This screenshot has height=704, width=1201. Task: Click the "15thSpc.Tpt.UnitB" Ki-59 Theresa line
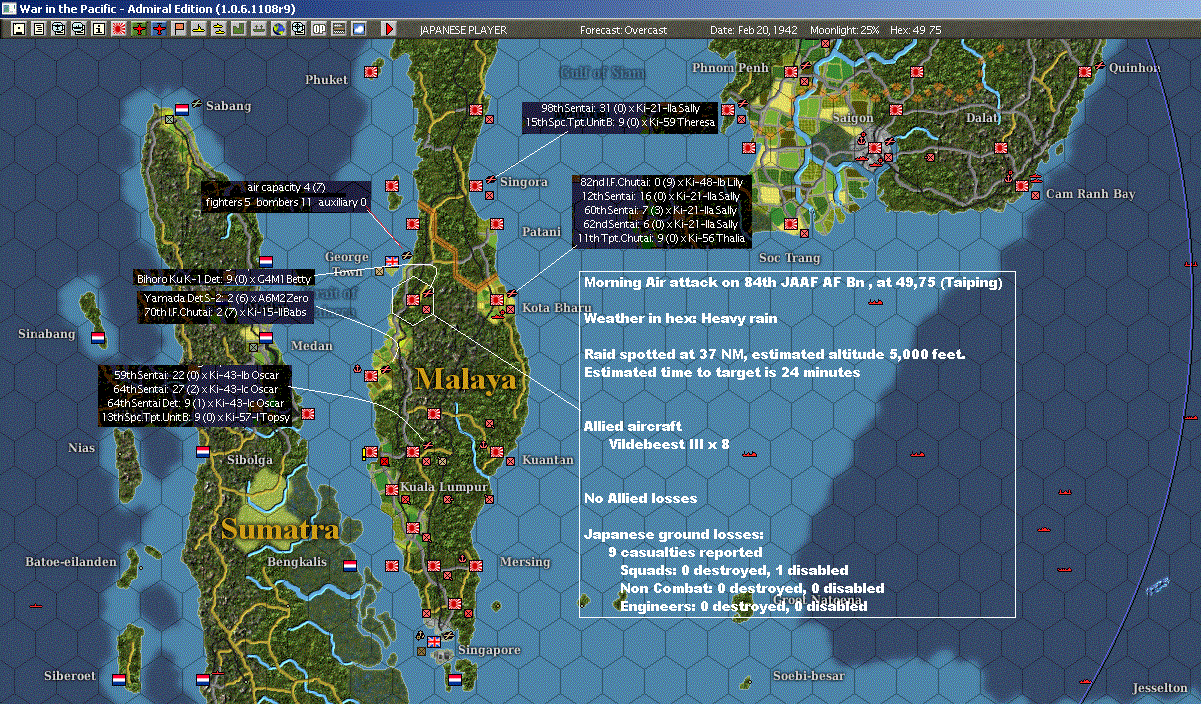620,122
